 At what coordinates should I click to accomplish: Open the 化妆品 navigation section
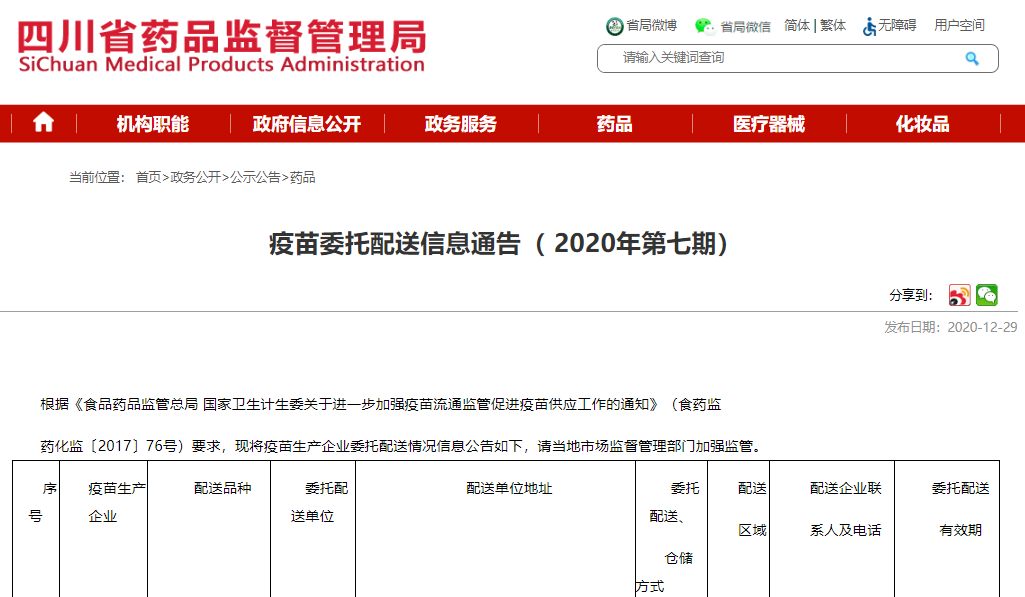(922, 124)
